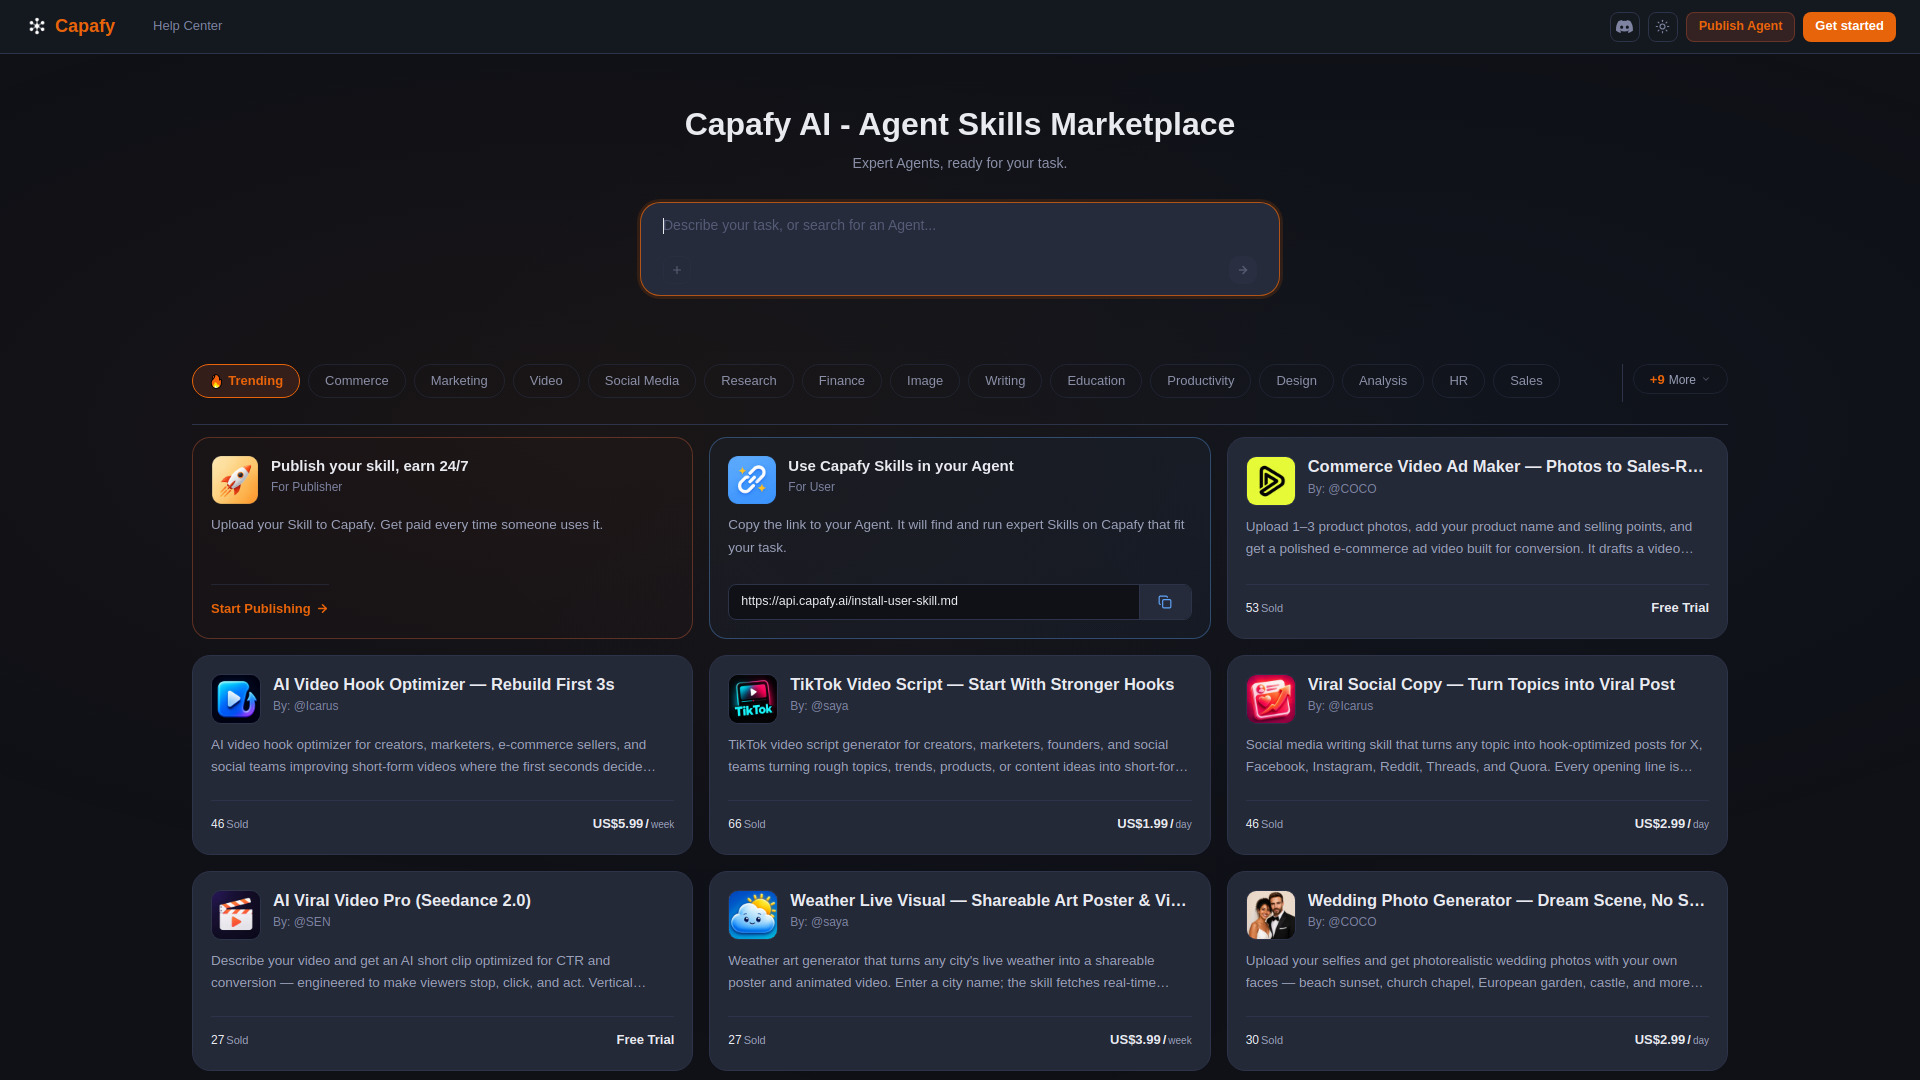The image size is (1920, 1080).
Task: Select the Design category tab
Action: click(1297, 381)
